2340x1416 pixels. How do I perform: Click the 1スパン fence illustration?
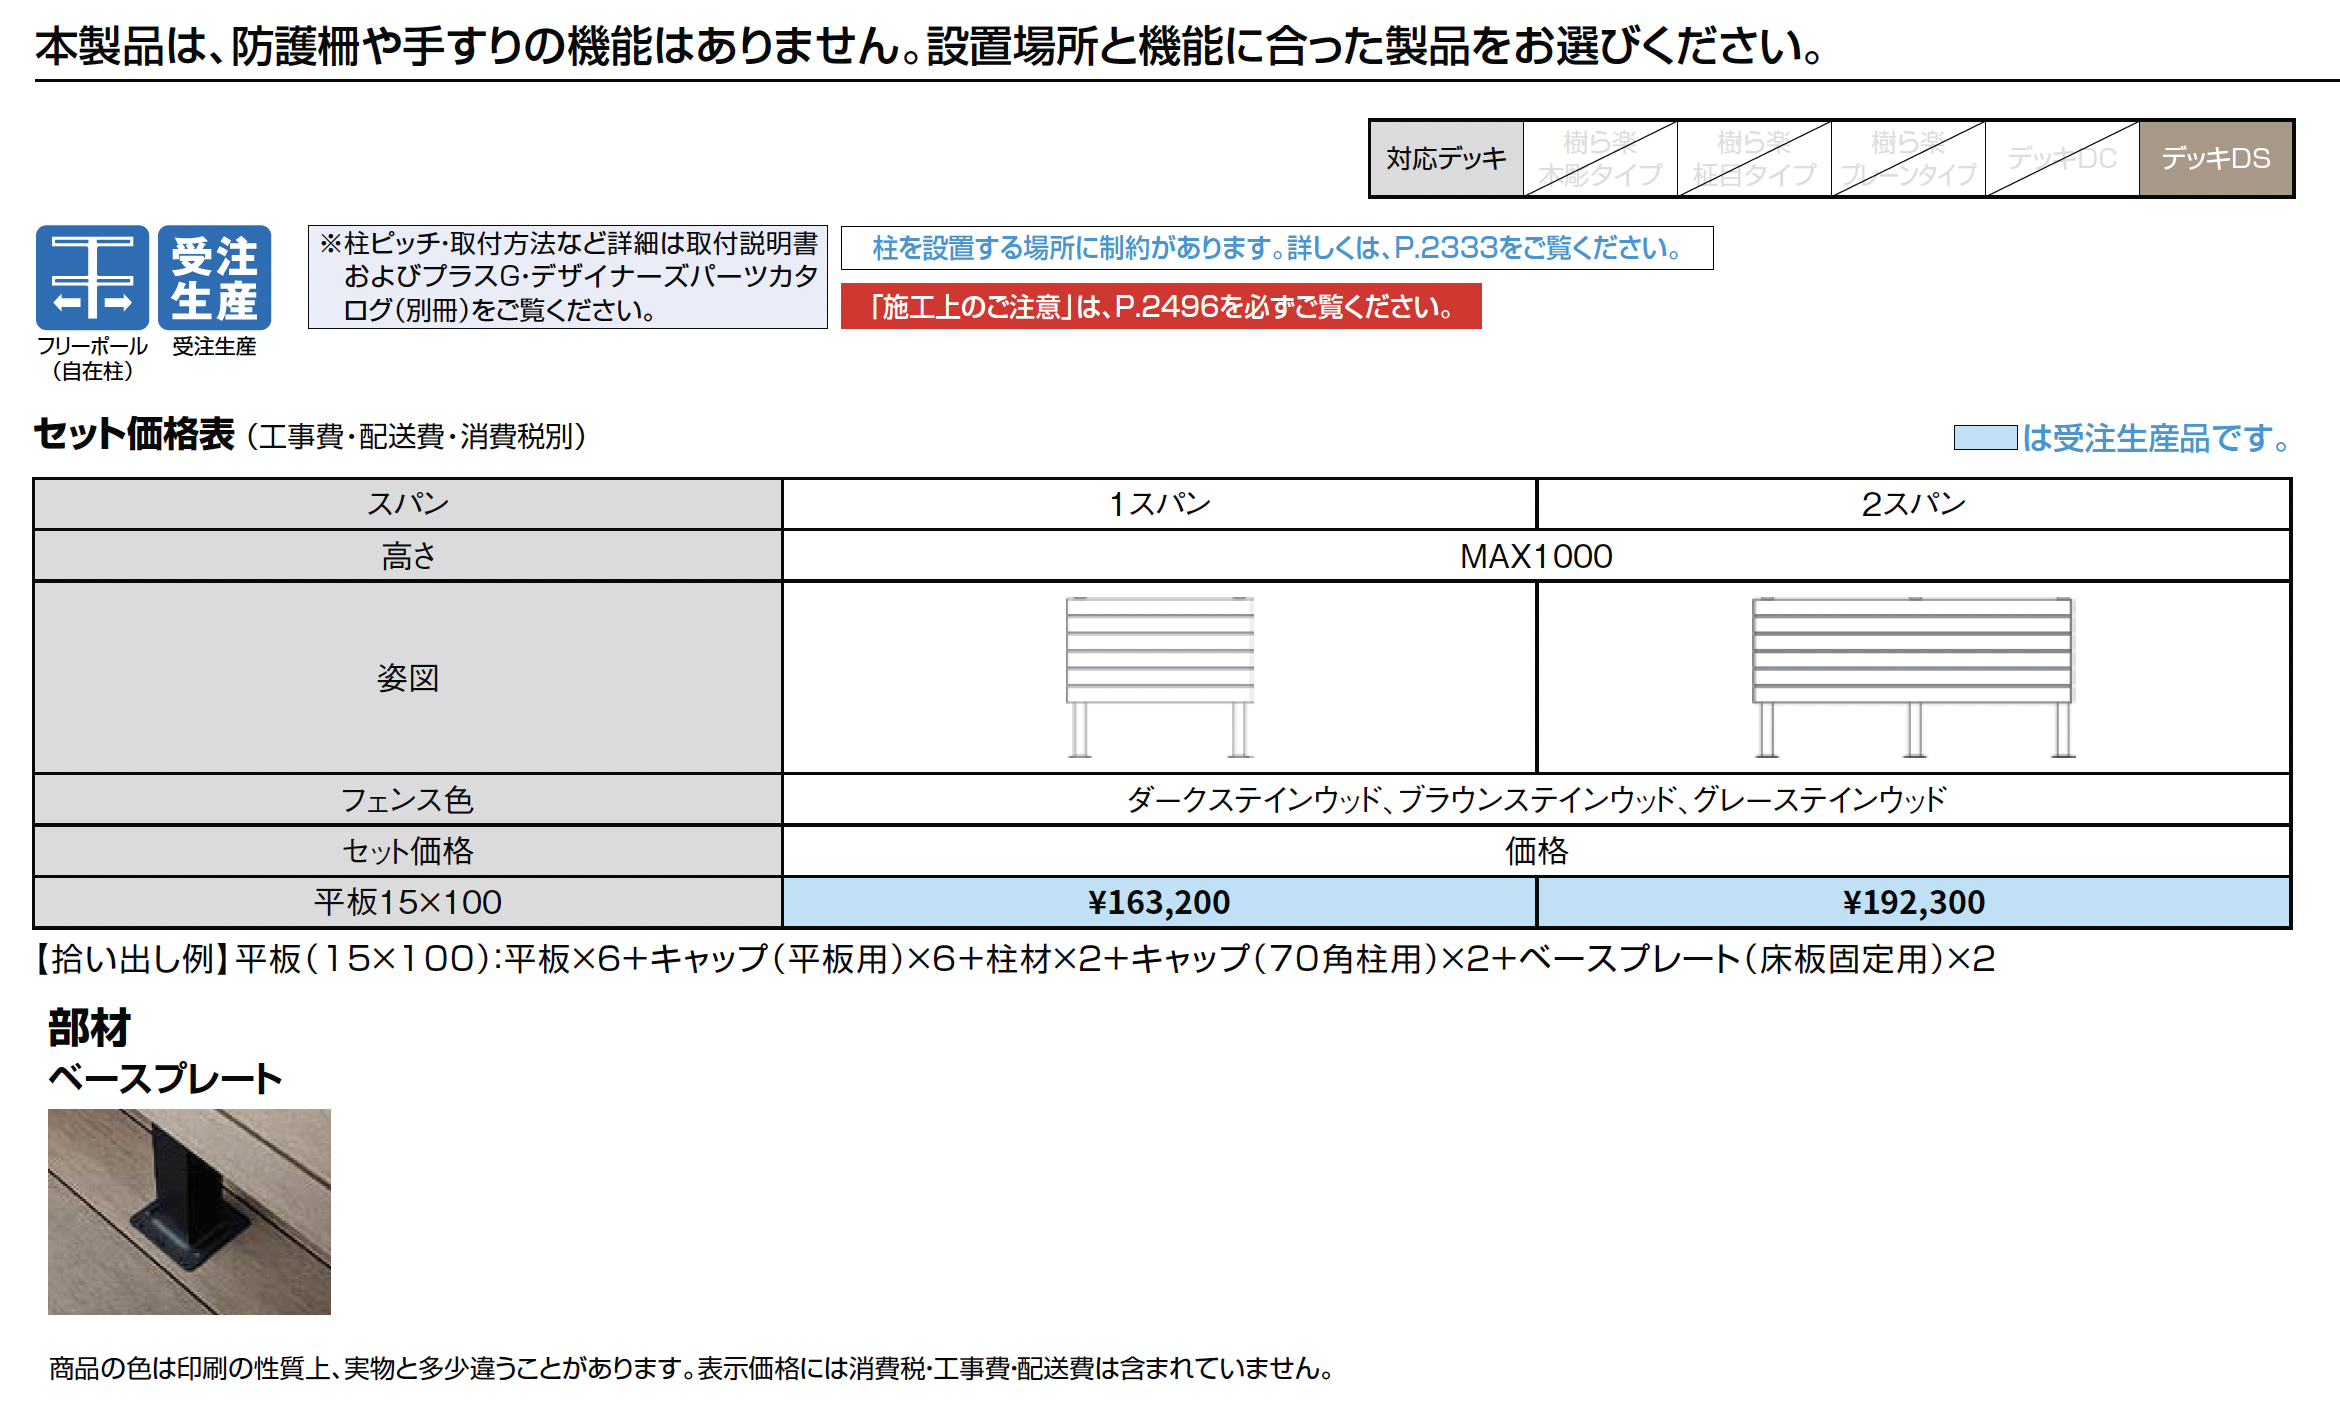[1159, 677]
